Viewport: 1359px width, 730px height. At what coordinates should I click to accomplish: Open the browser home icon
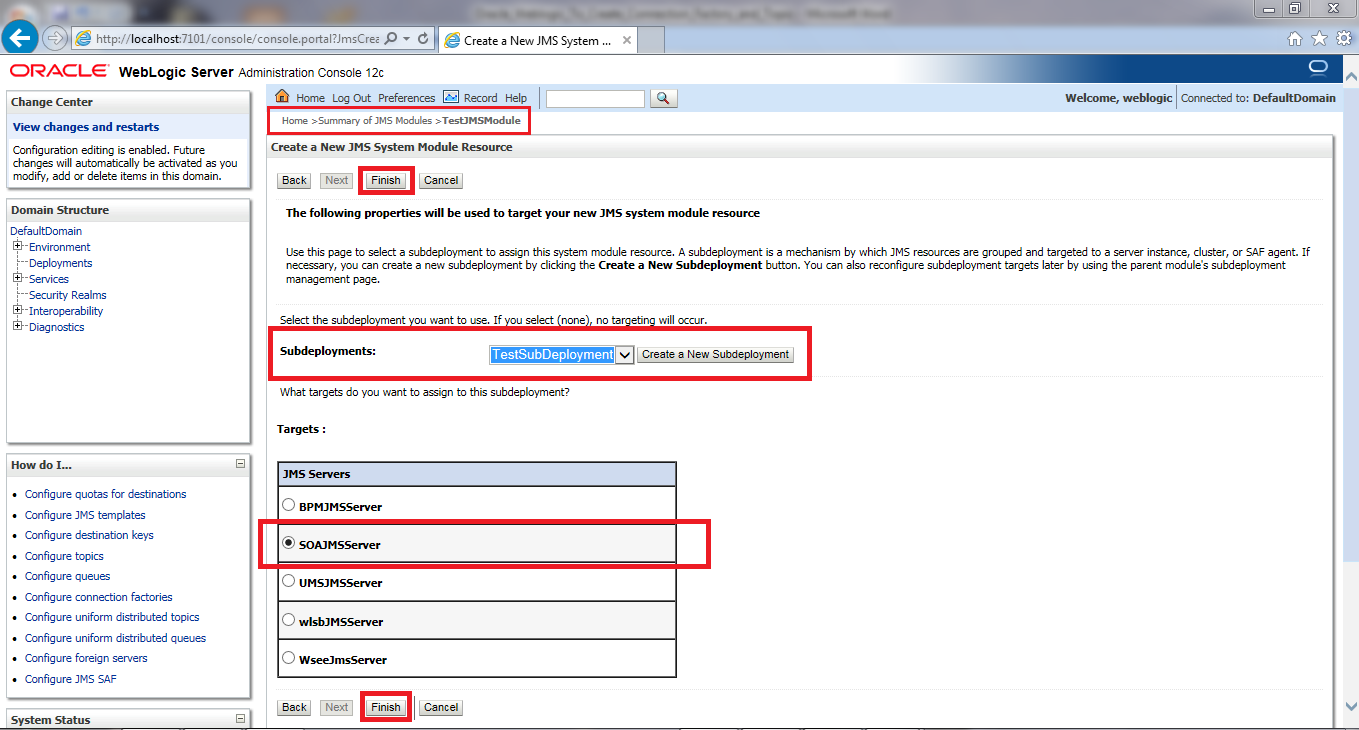click(1295, 39)
